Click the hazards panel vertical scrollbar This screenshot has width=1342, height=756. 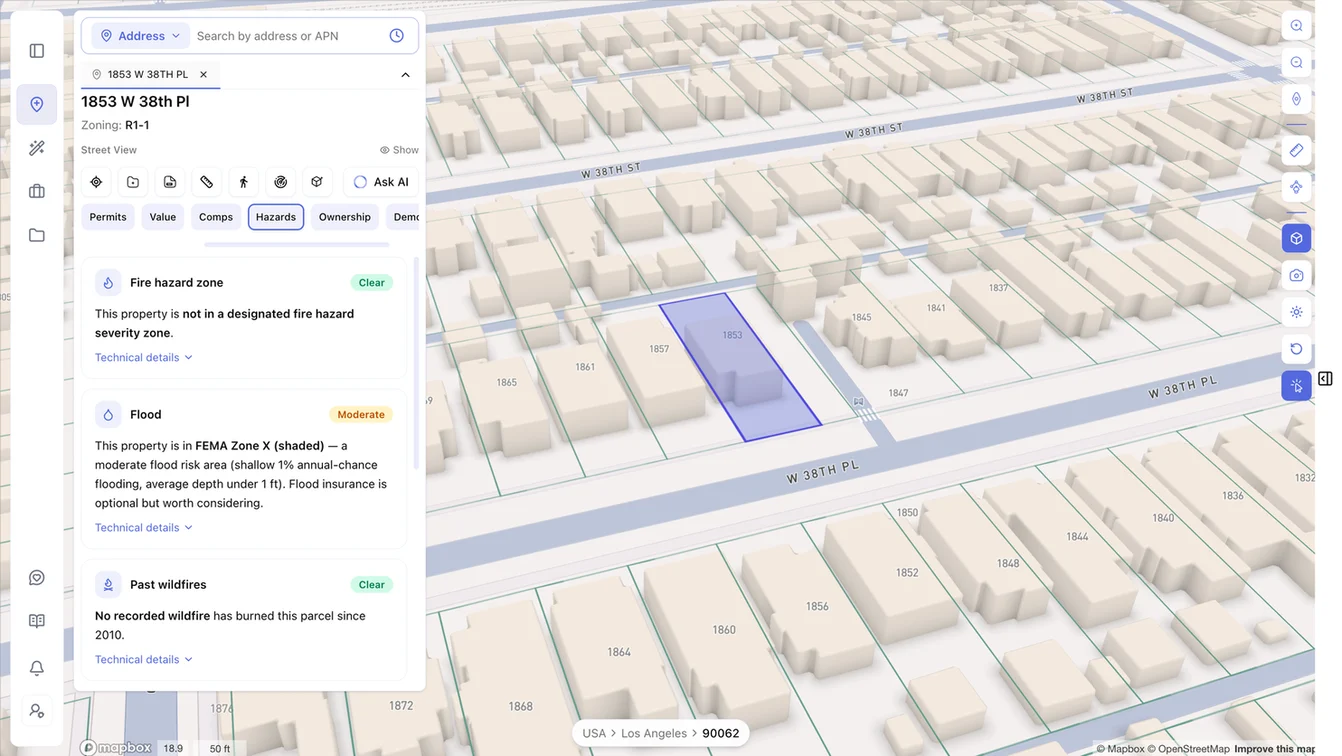(417, 364)
